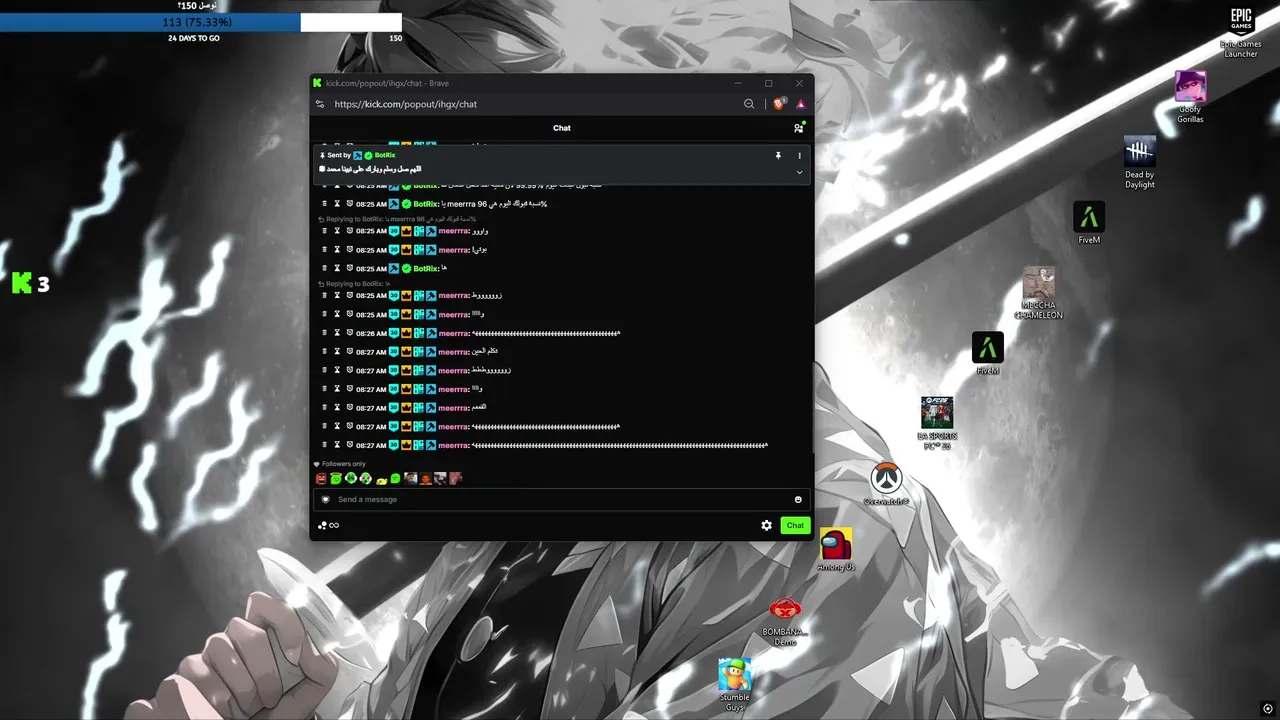Click the heart shield icon left of the message box
This screenshot has height=720, width=1280.
325,499
